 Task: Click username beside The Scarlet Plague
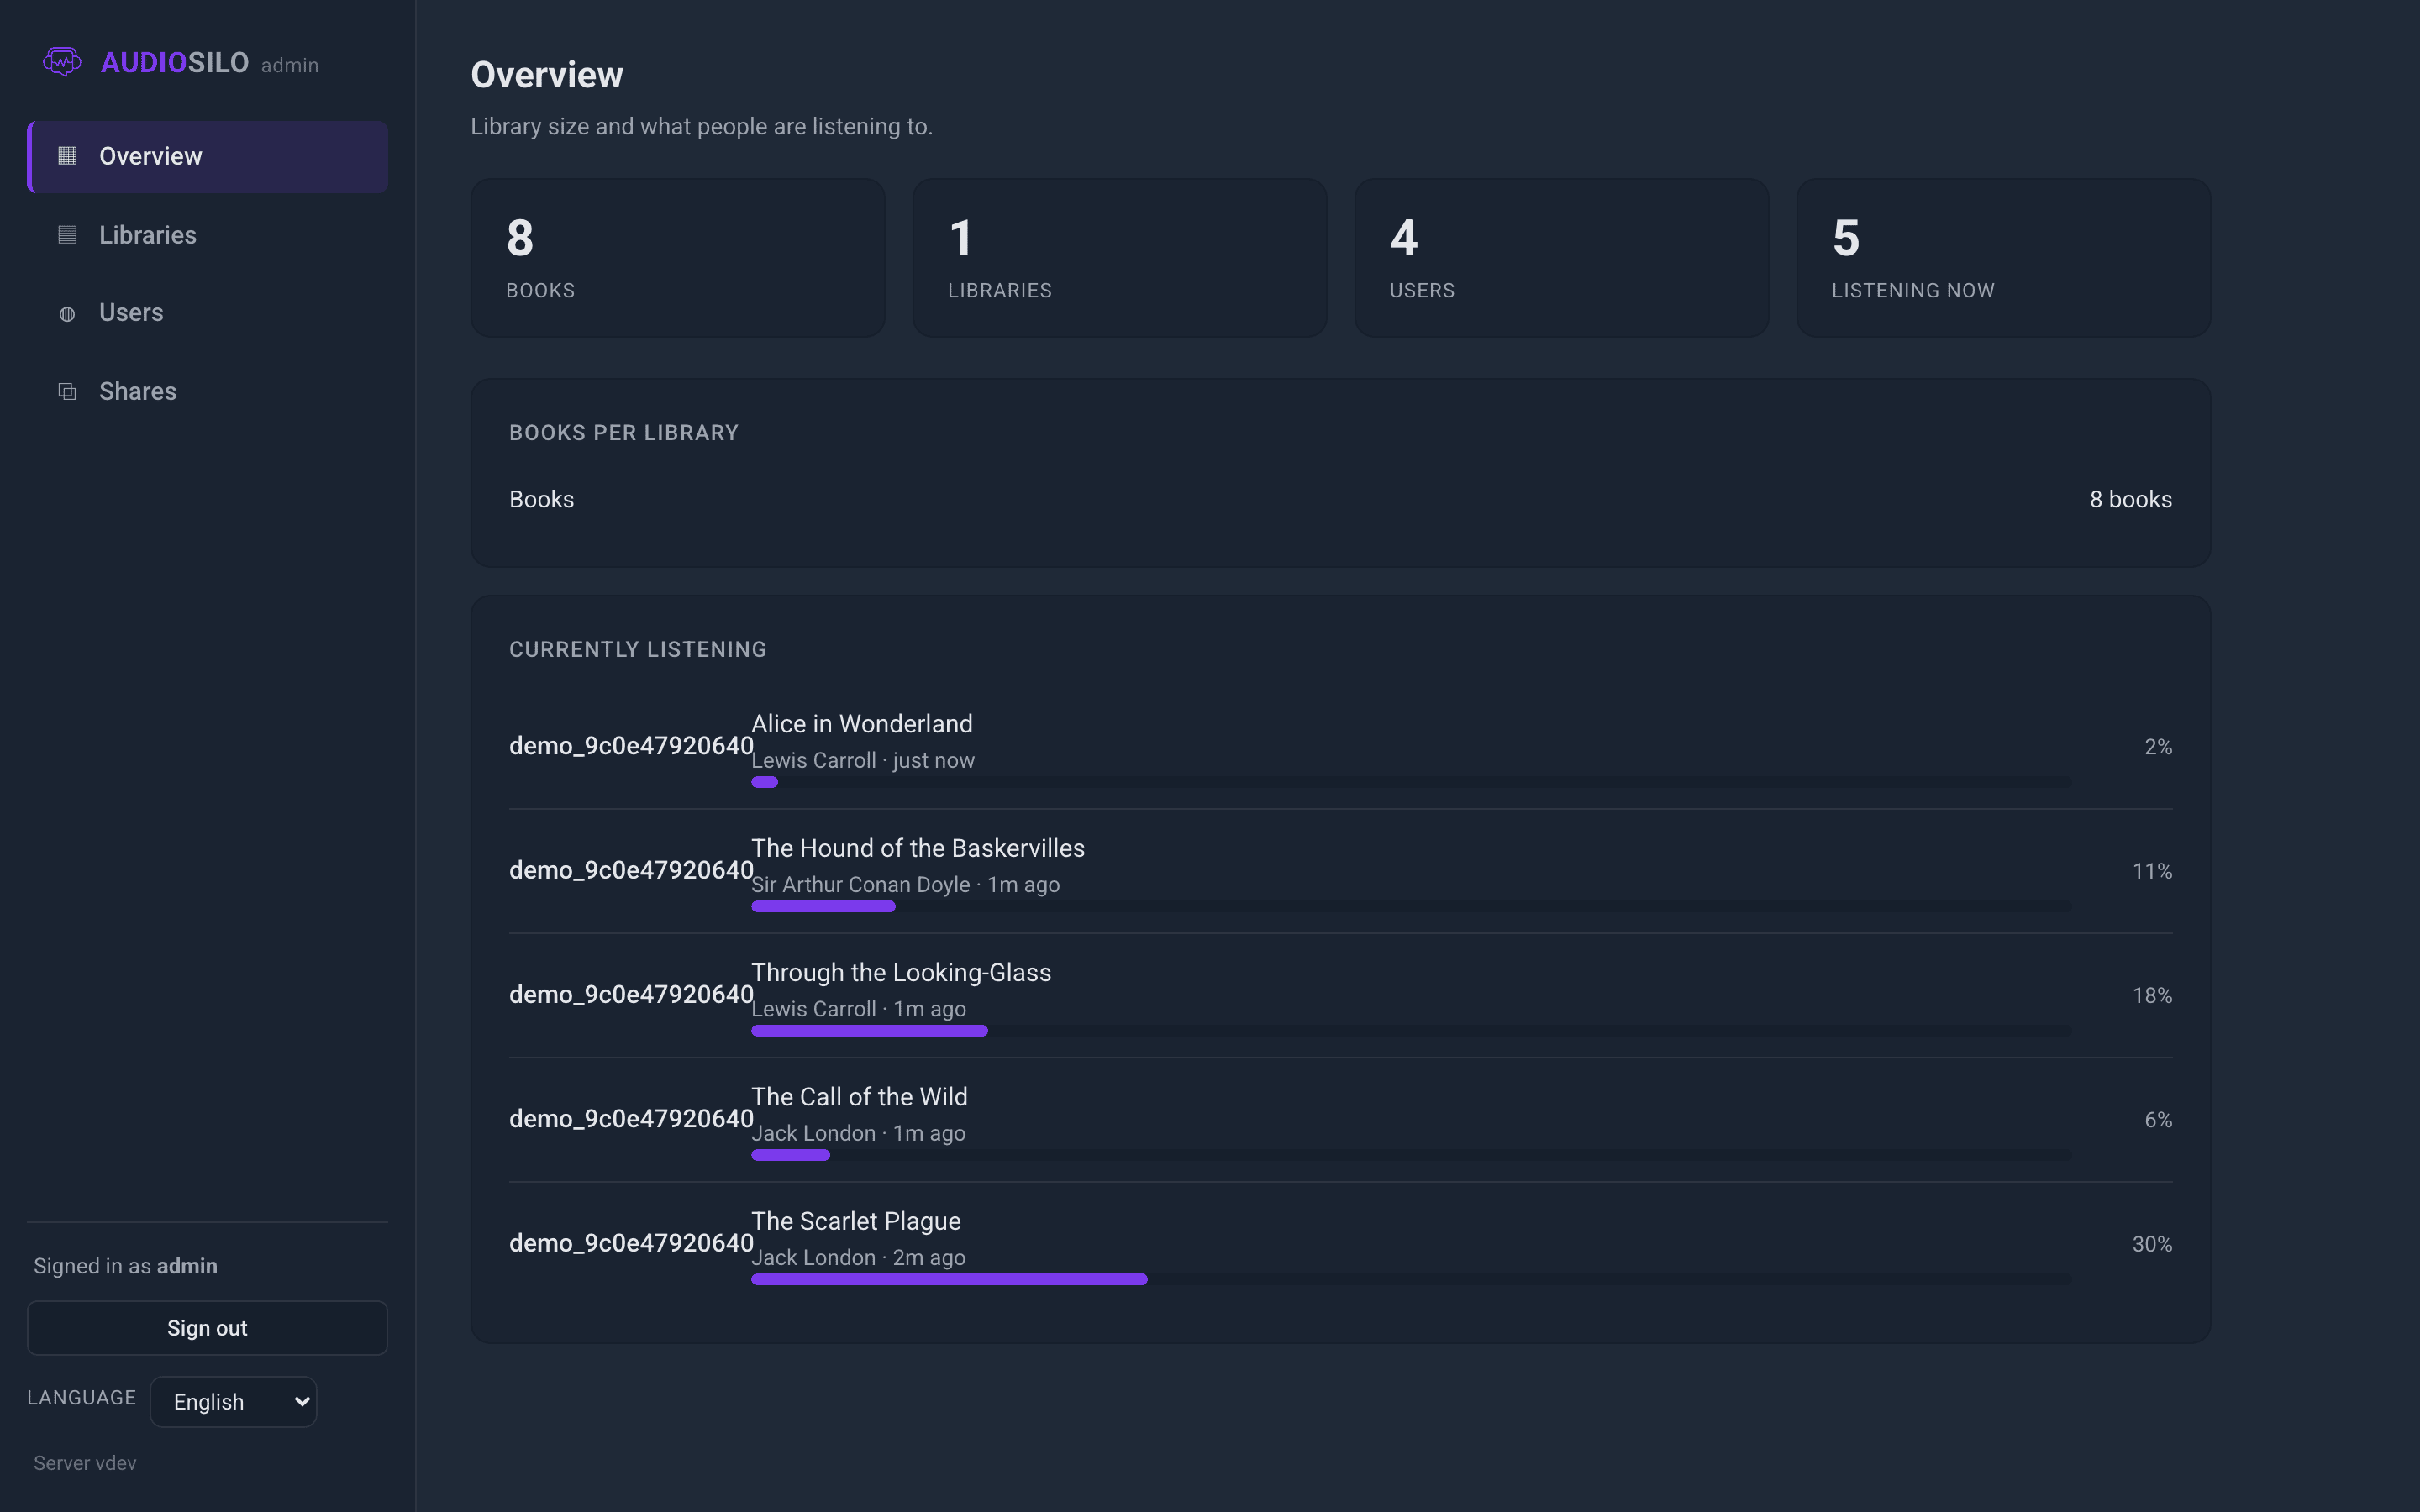click(631, 1243)
